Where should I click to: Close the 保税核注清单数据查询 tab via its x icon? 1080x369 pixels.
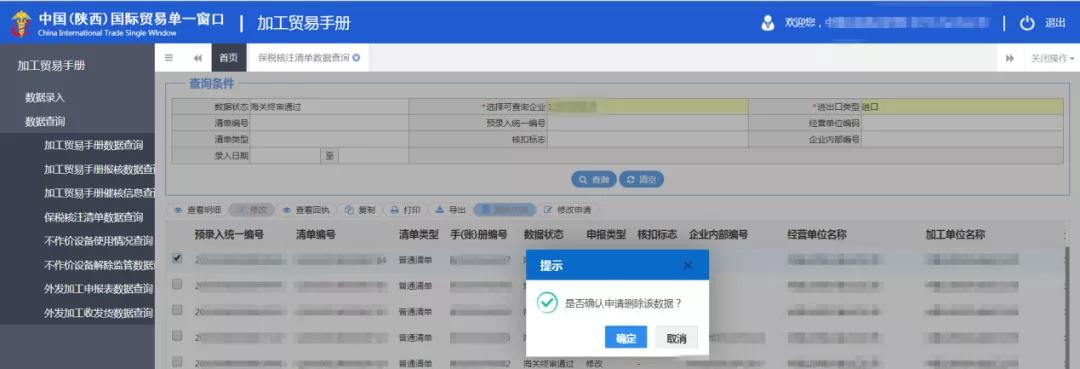[x=356, y=58]
